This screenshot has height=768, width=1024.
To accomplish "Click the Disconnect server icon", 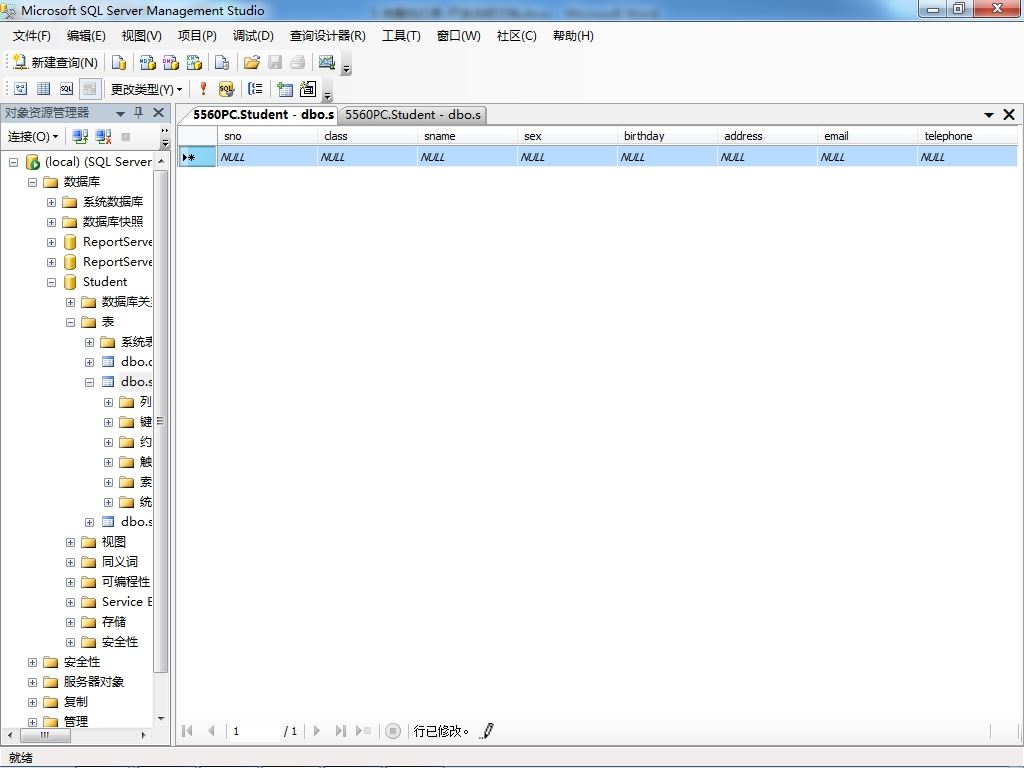I will point(103,136).
